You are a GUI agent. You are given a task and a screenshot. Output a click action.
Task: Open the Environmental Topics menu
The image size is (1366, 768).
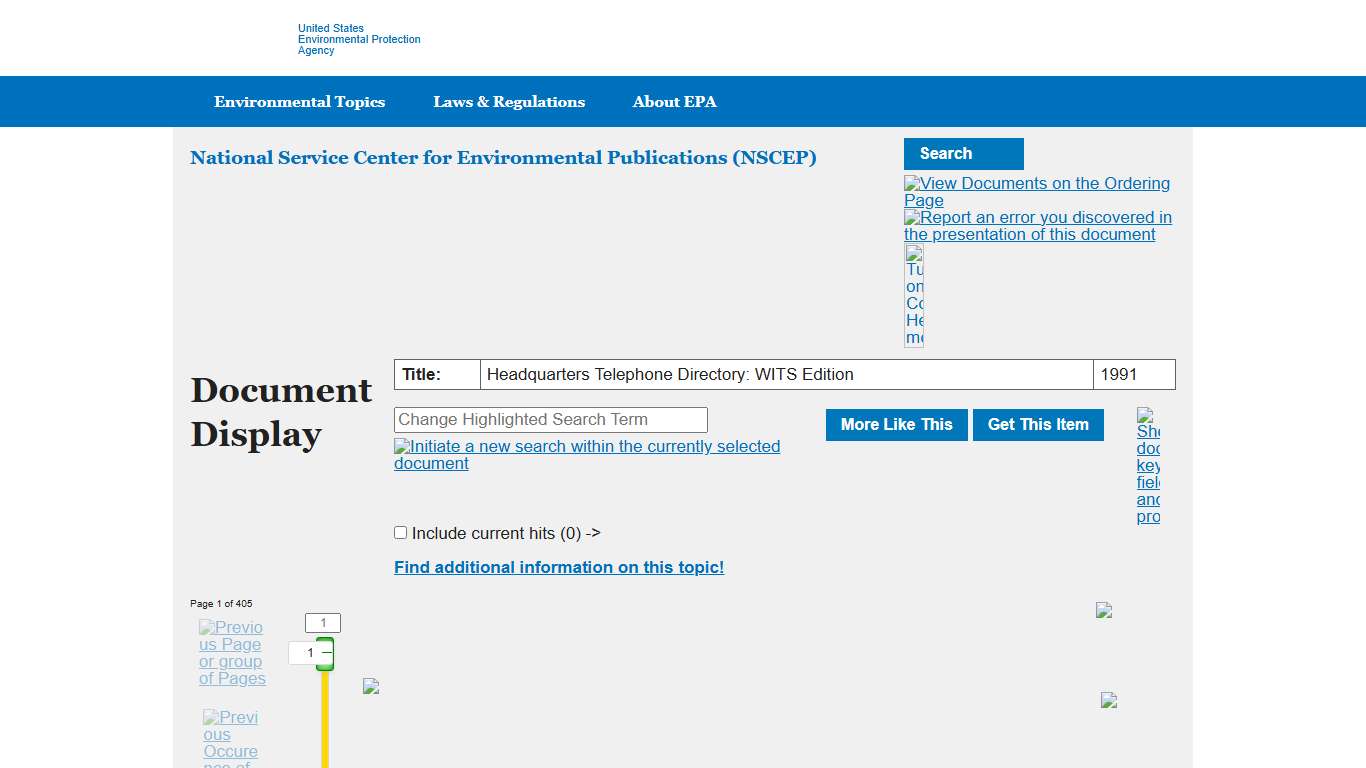tap(299, 102)
